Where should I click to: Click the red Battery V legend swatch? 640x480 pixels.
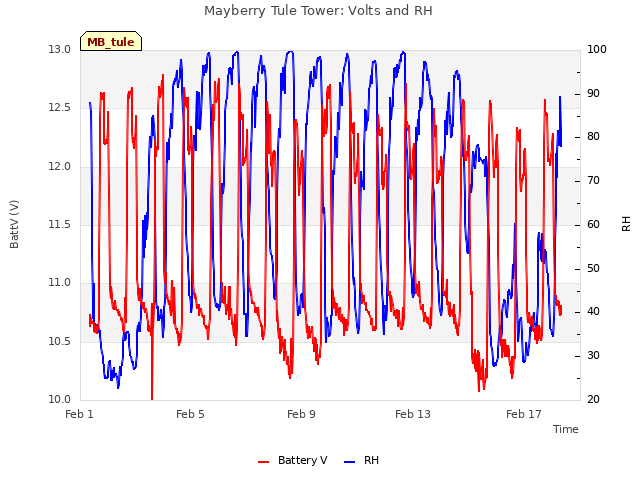[264, 462]
